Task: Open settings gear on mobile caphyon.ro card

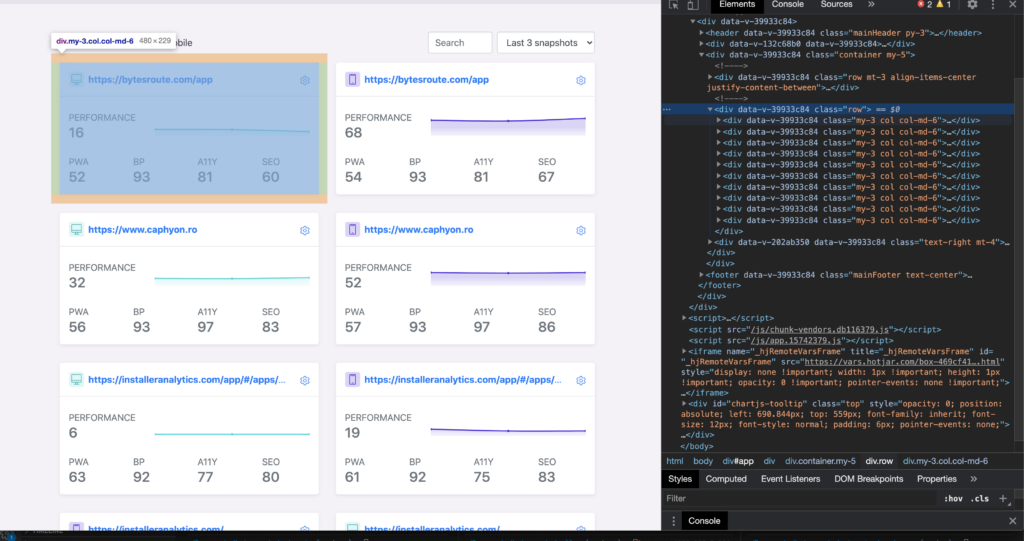Action: pos(581,231)
